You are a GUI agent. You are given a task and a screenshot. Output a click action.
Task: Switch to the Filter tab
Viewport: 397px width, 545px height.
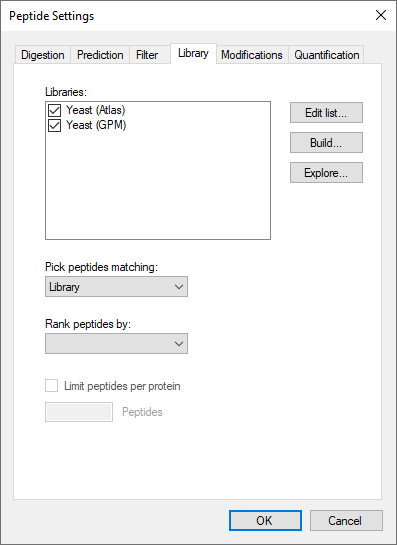tap(147, 55)
